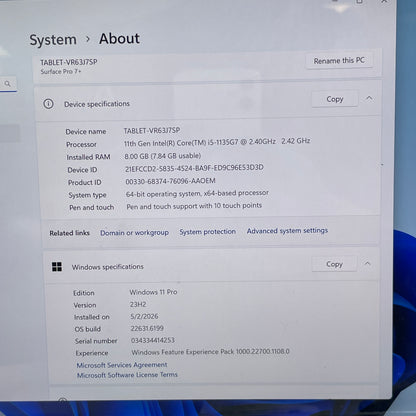Select the OS build value 22631.6199
This screenshot has height=416, width=416.
click(x=147, y=328)
